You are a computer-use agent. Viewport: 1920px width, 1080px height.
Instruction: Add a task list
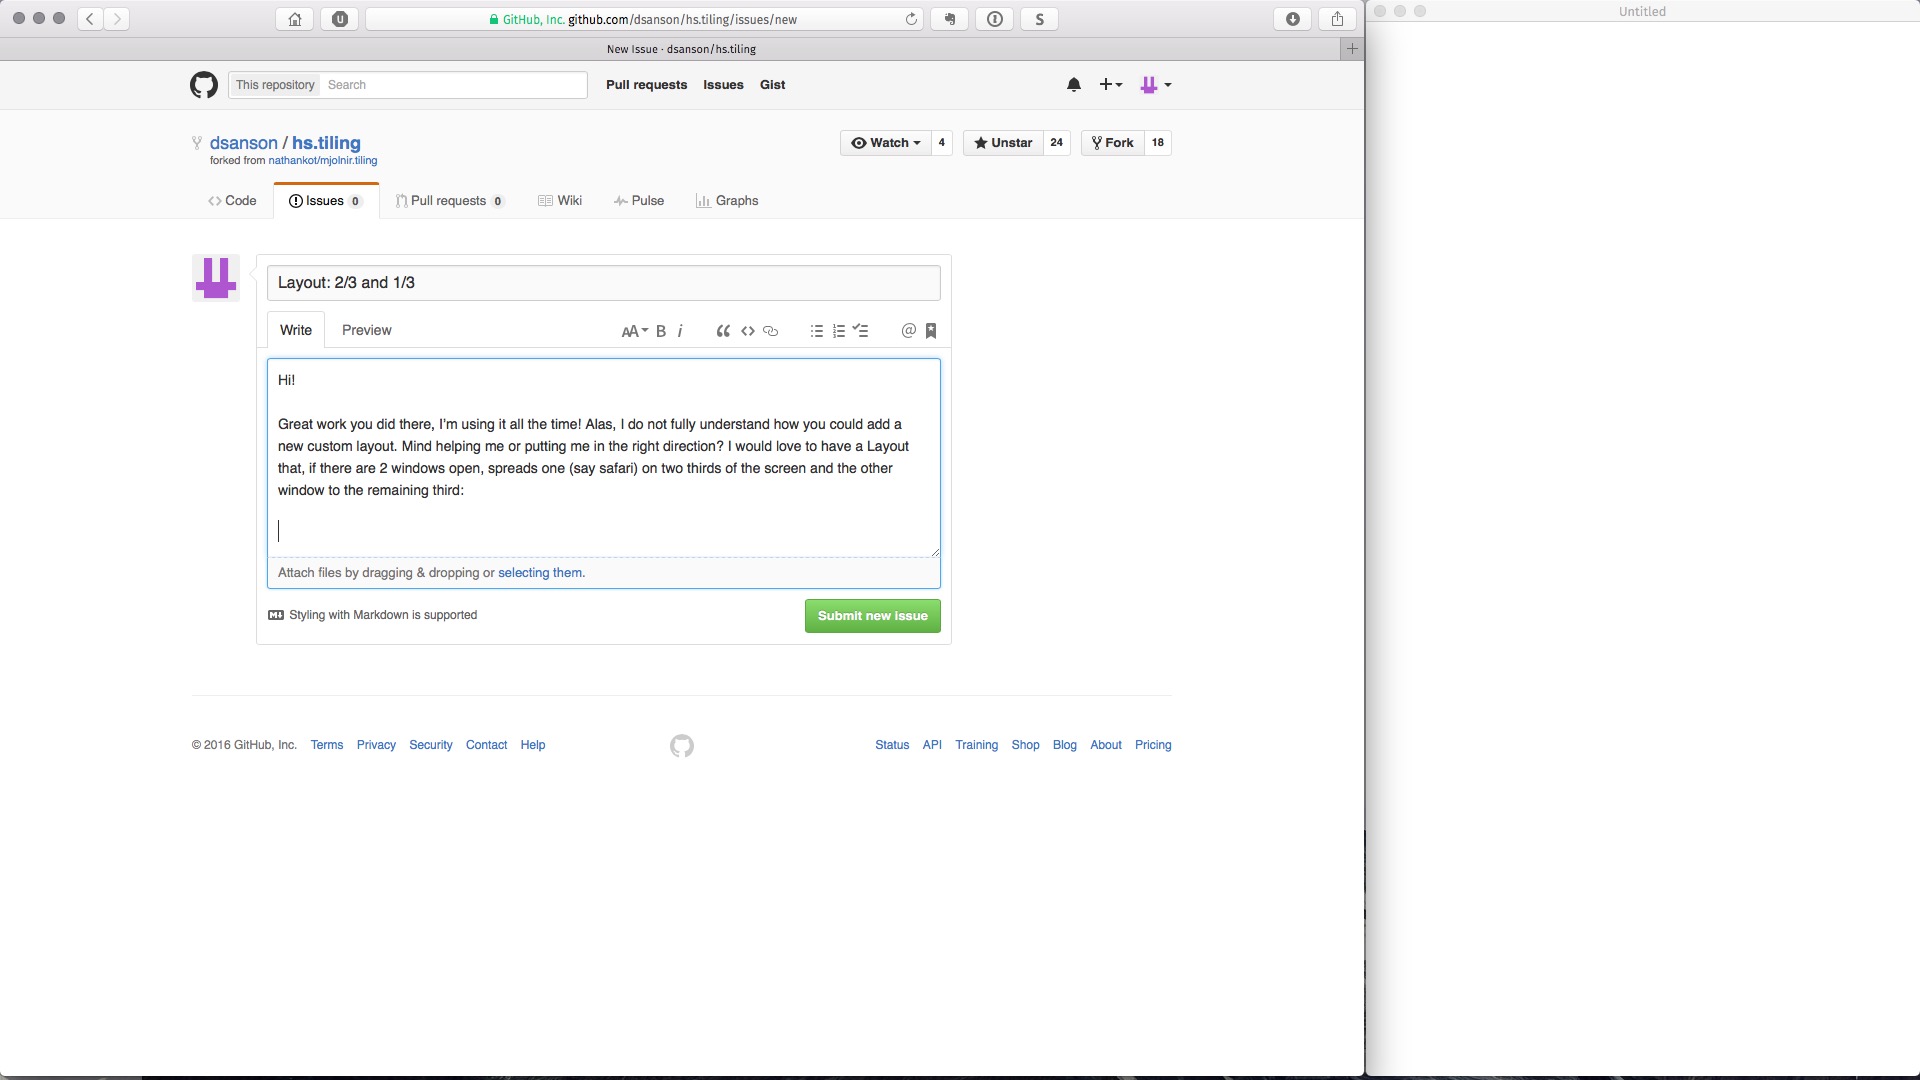(860, 331)
